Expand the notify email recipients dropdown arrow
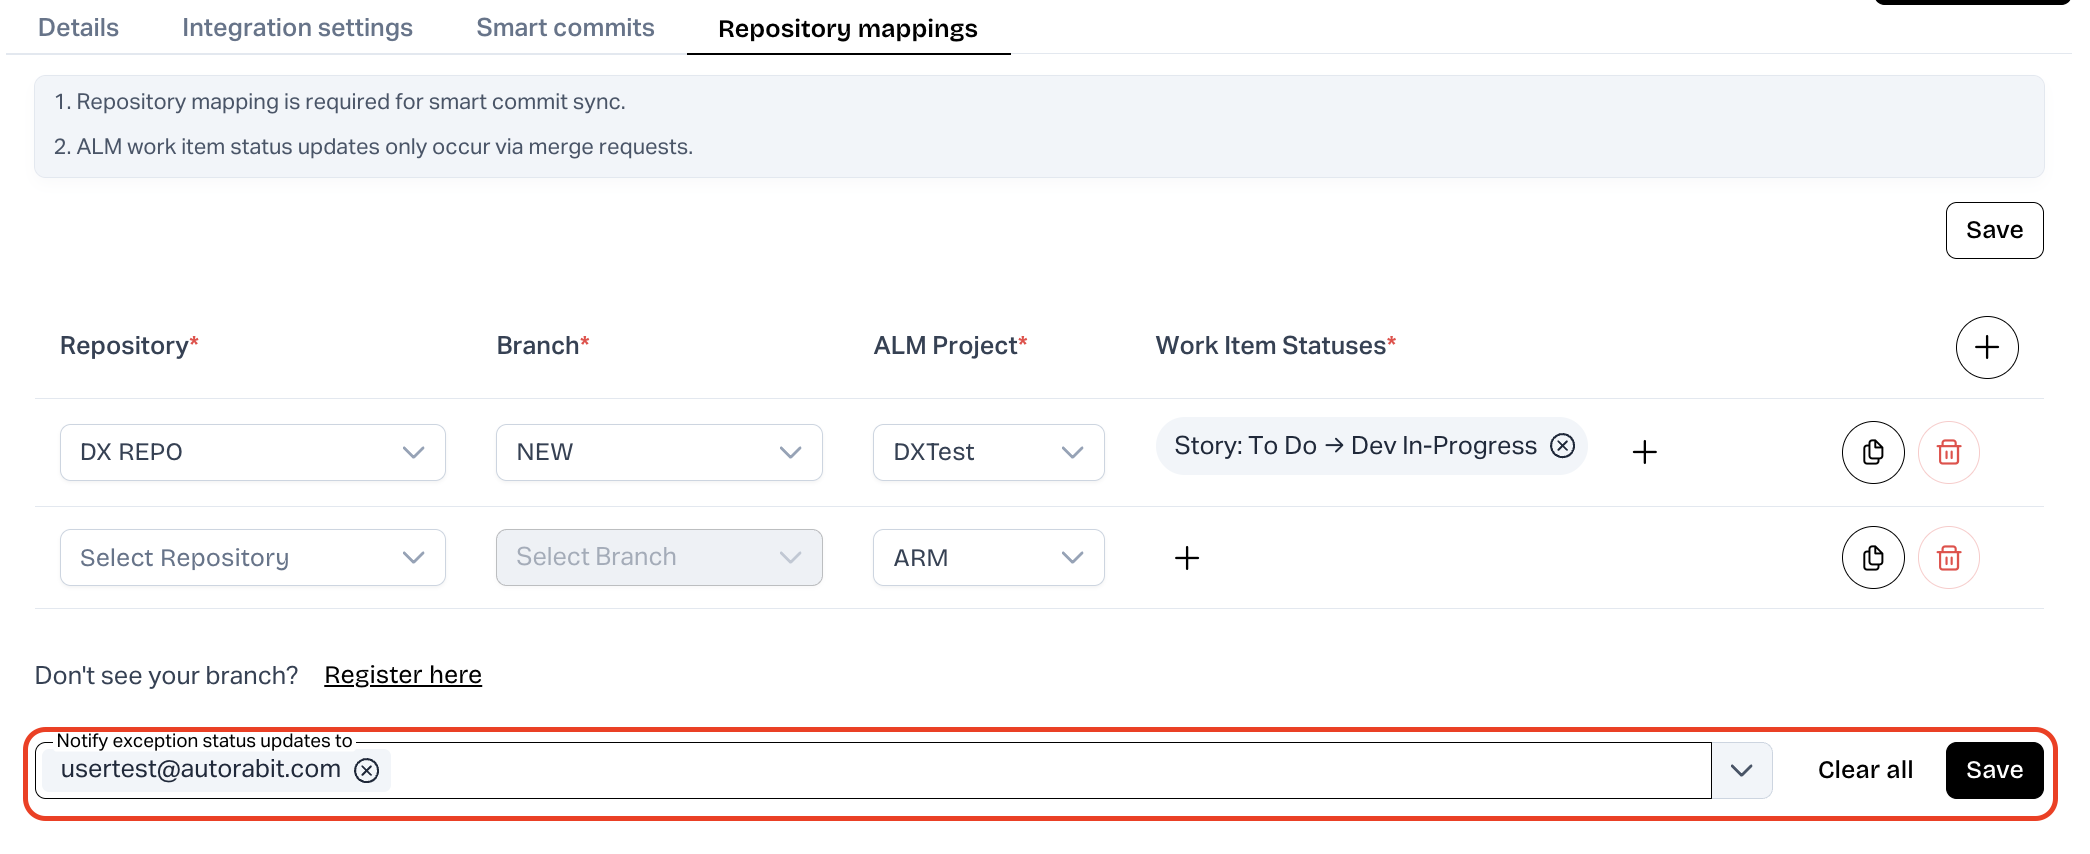 [x=1741, y=770]
